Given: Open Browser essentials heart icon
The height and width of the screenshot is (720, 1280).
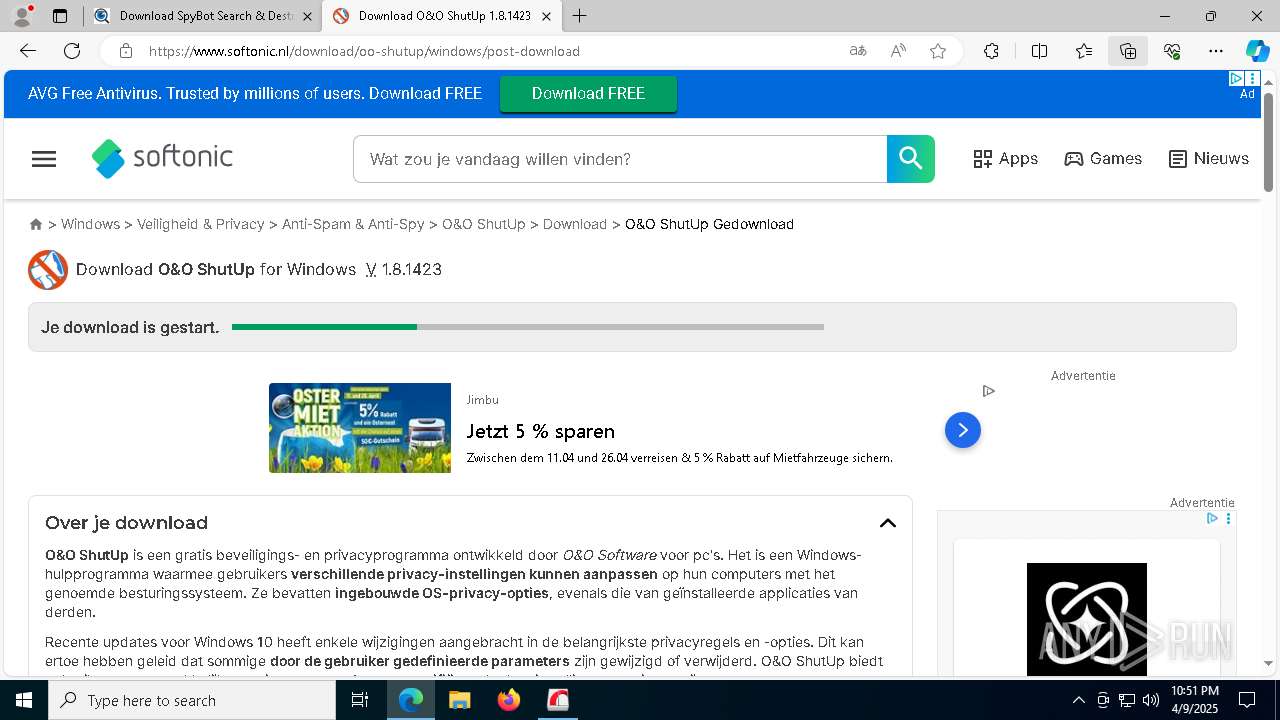Looking at the screenshot, I should 1172,51.
